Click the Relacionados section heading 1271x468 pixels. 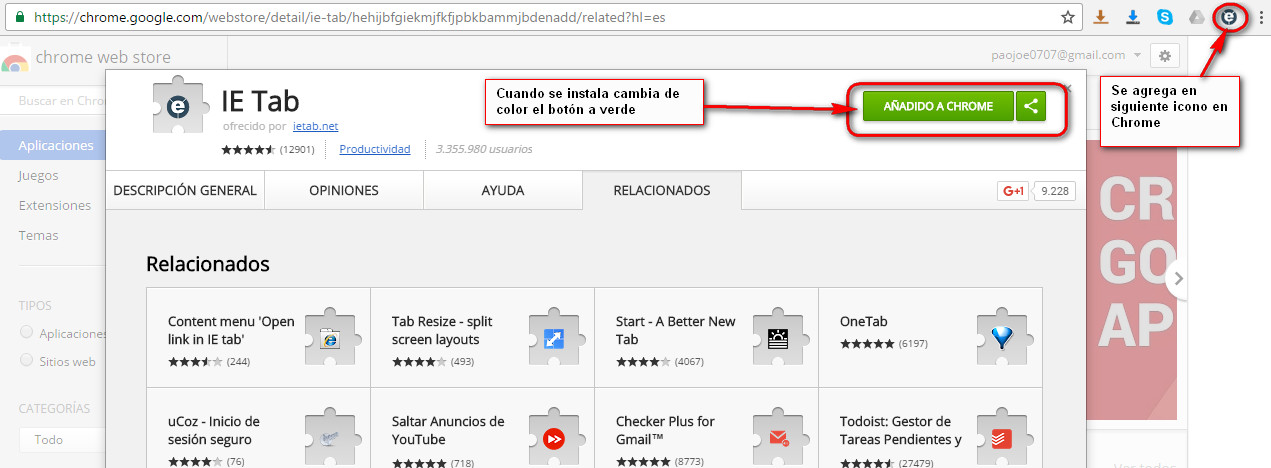208,264
